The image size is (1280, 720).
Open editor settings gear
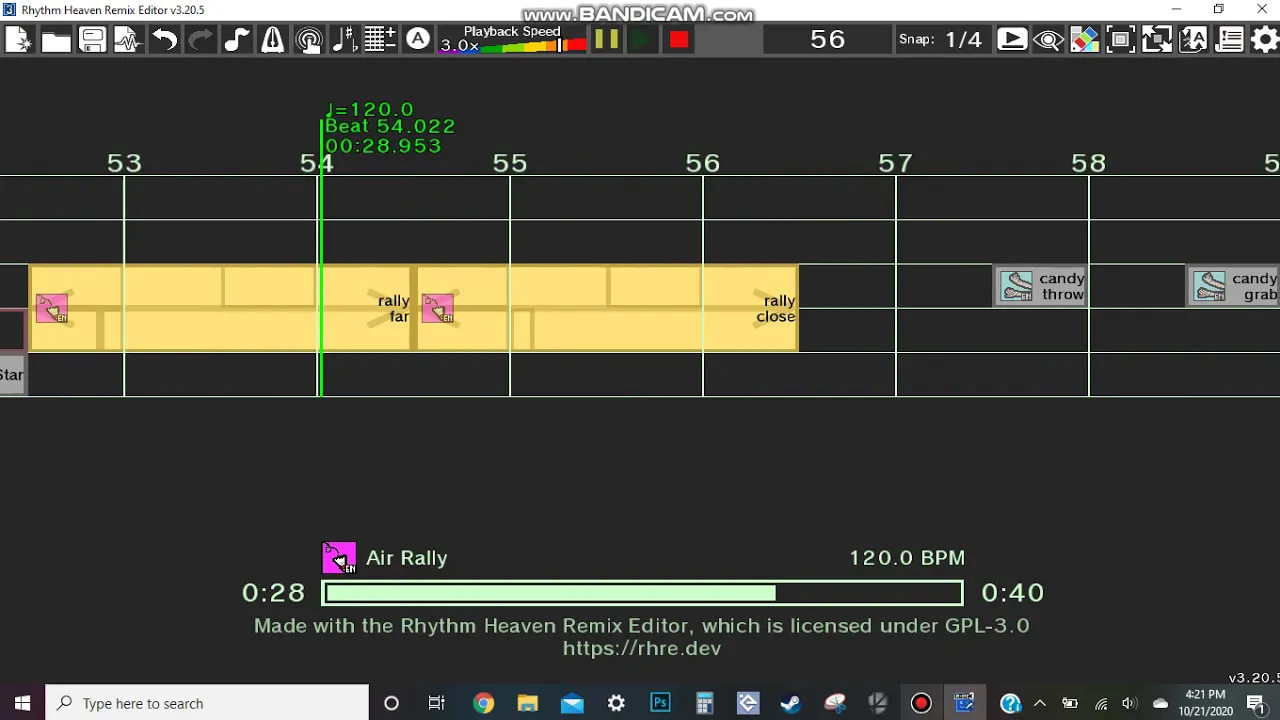click(1265, 40)
